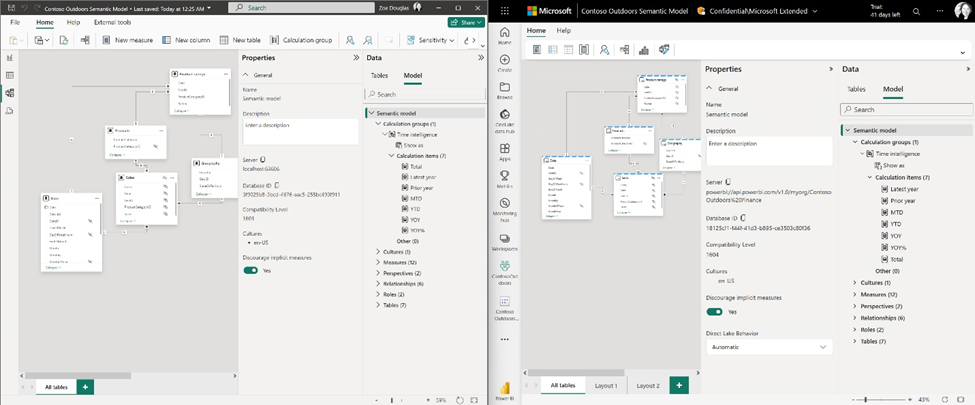Switch to Tables tab in web Data pane

pos(856,89)
